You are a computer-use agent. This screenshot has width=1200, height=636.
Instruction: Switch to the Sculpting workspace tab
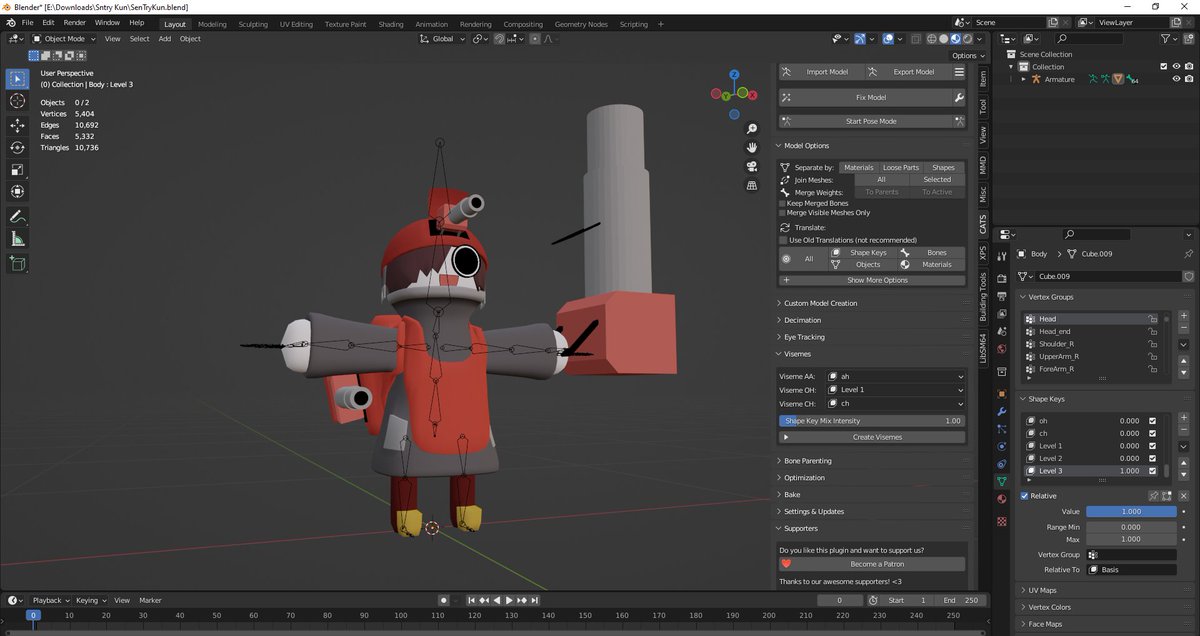click(253, 24)
